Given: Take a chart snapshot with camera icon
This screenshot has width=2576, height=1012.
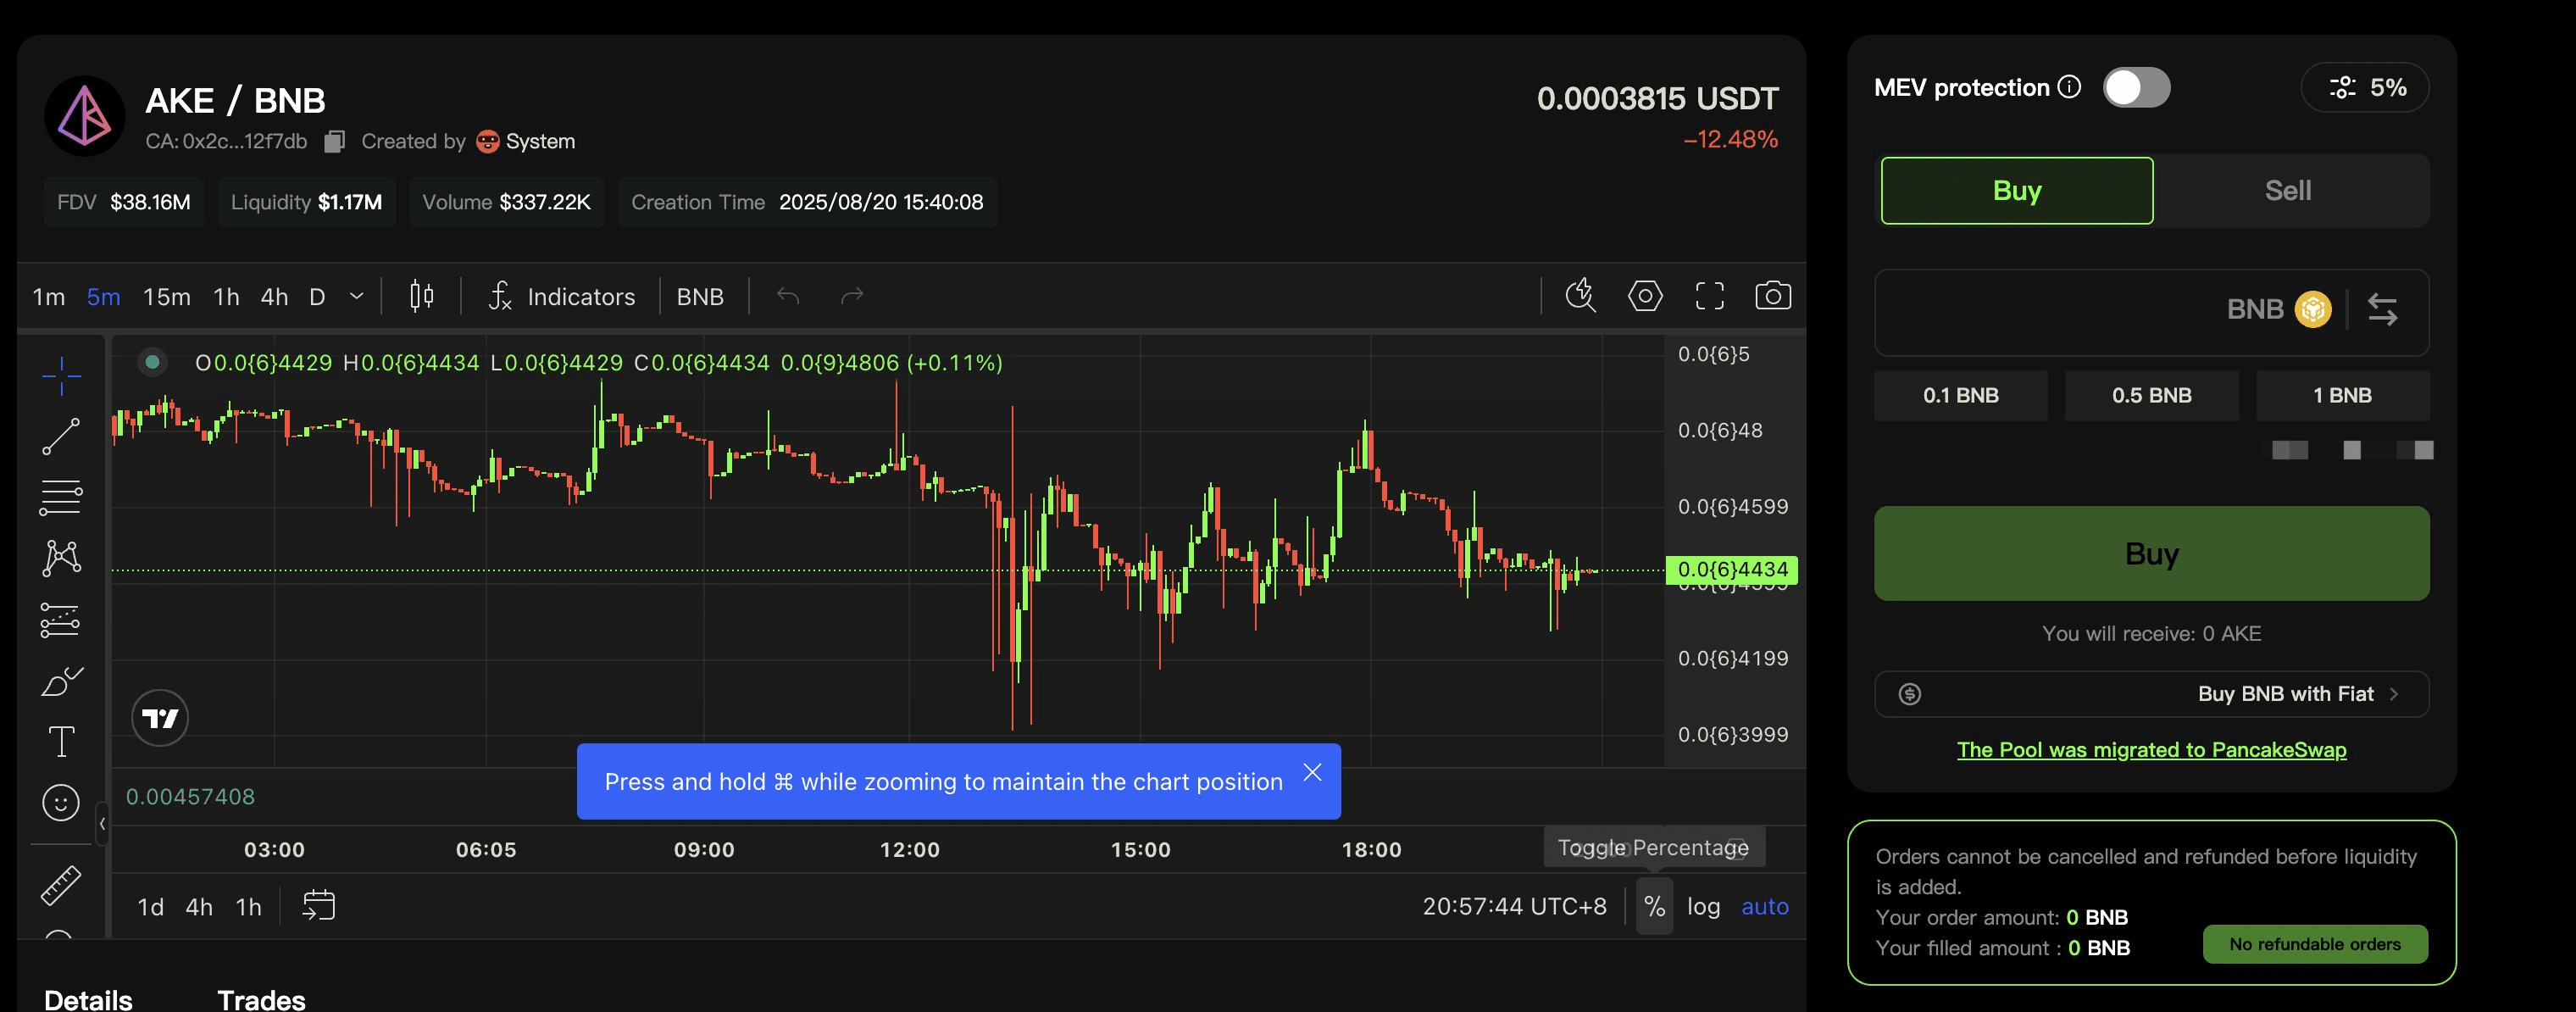Looking at the screenshot, I should click(1773, 296).
